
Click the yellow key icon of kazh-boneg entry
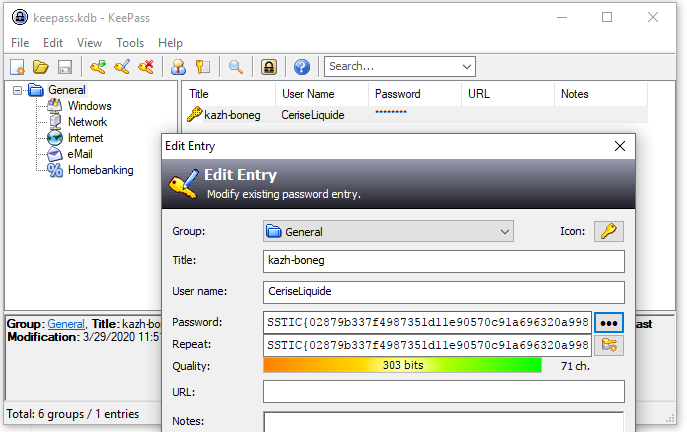pyautogui.click(x=194, y=114)
